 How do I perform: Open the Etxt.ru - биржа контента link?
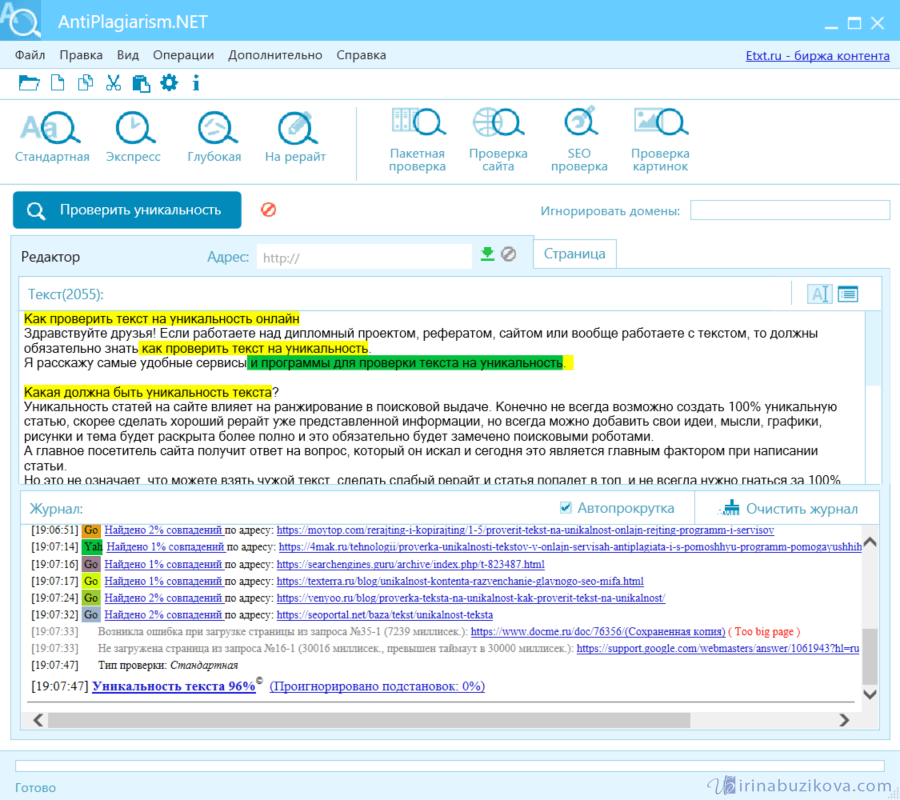point(817,56)
